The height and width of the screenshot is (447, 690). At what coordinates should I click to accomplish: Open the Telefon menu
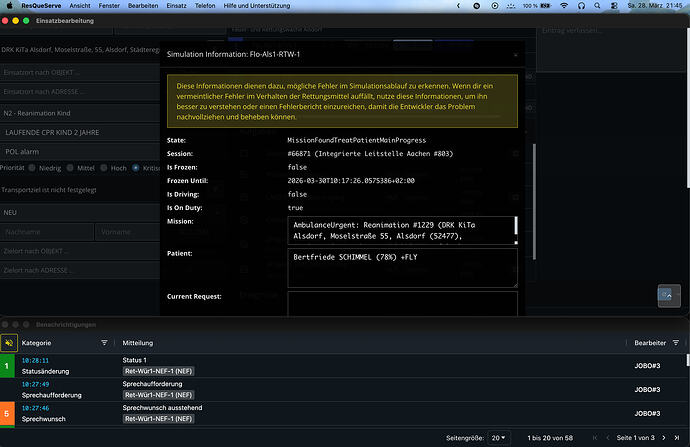click(205, 6)
